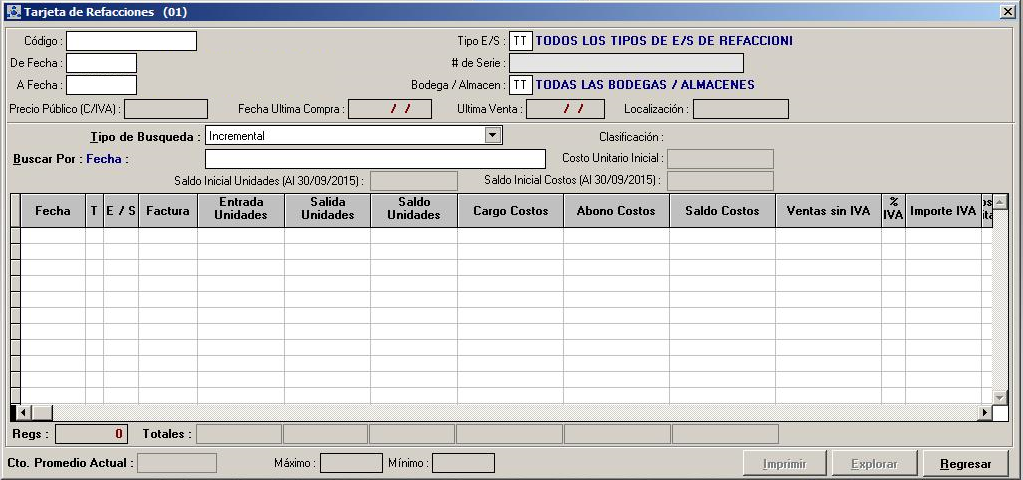
Task: Select the Tipo E/S code box
Action: pos(520,41)
